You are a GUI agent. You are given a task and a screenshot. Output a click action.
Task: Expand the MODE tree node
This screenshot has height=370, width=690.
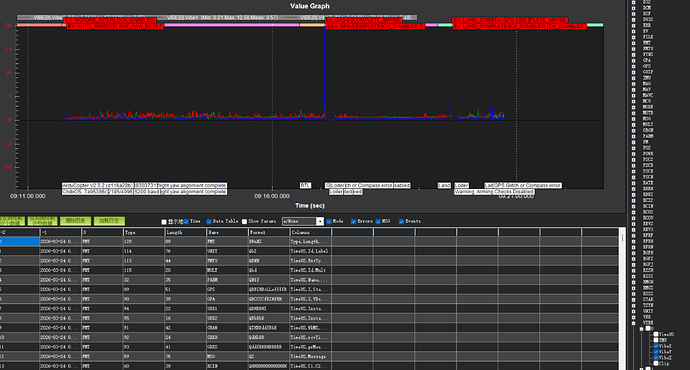[633, 107]
